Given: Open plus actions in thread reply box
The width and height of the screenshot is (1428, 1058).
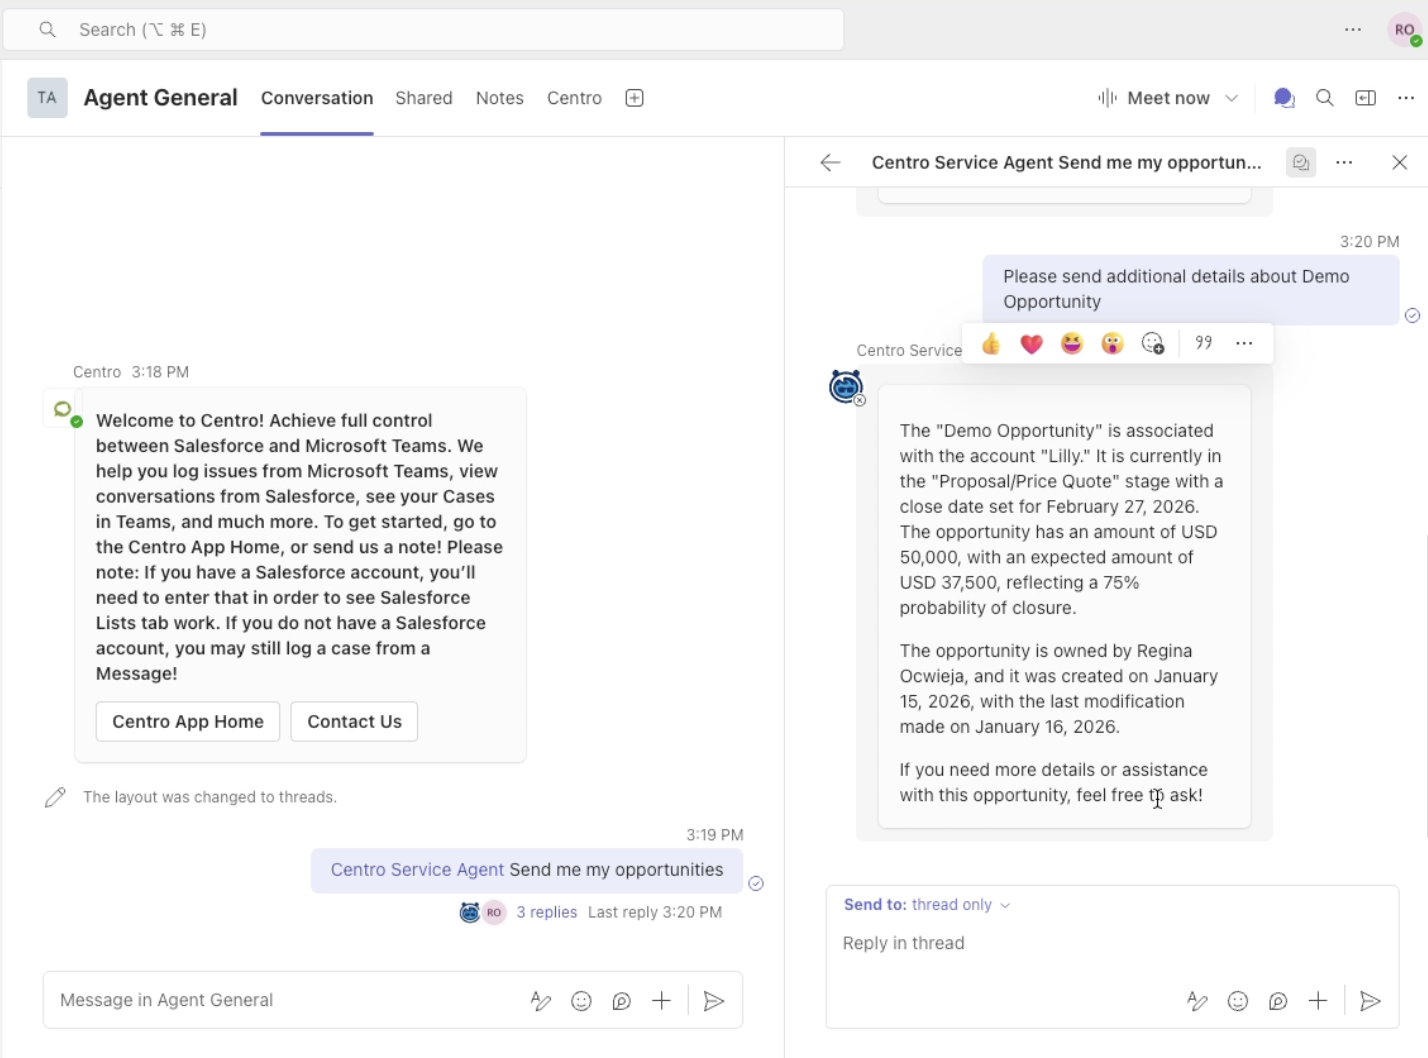Looking at the screenshot, I should point(1318,1001).
